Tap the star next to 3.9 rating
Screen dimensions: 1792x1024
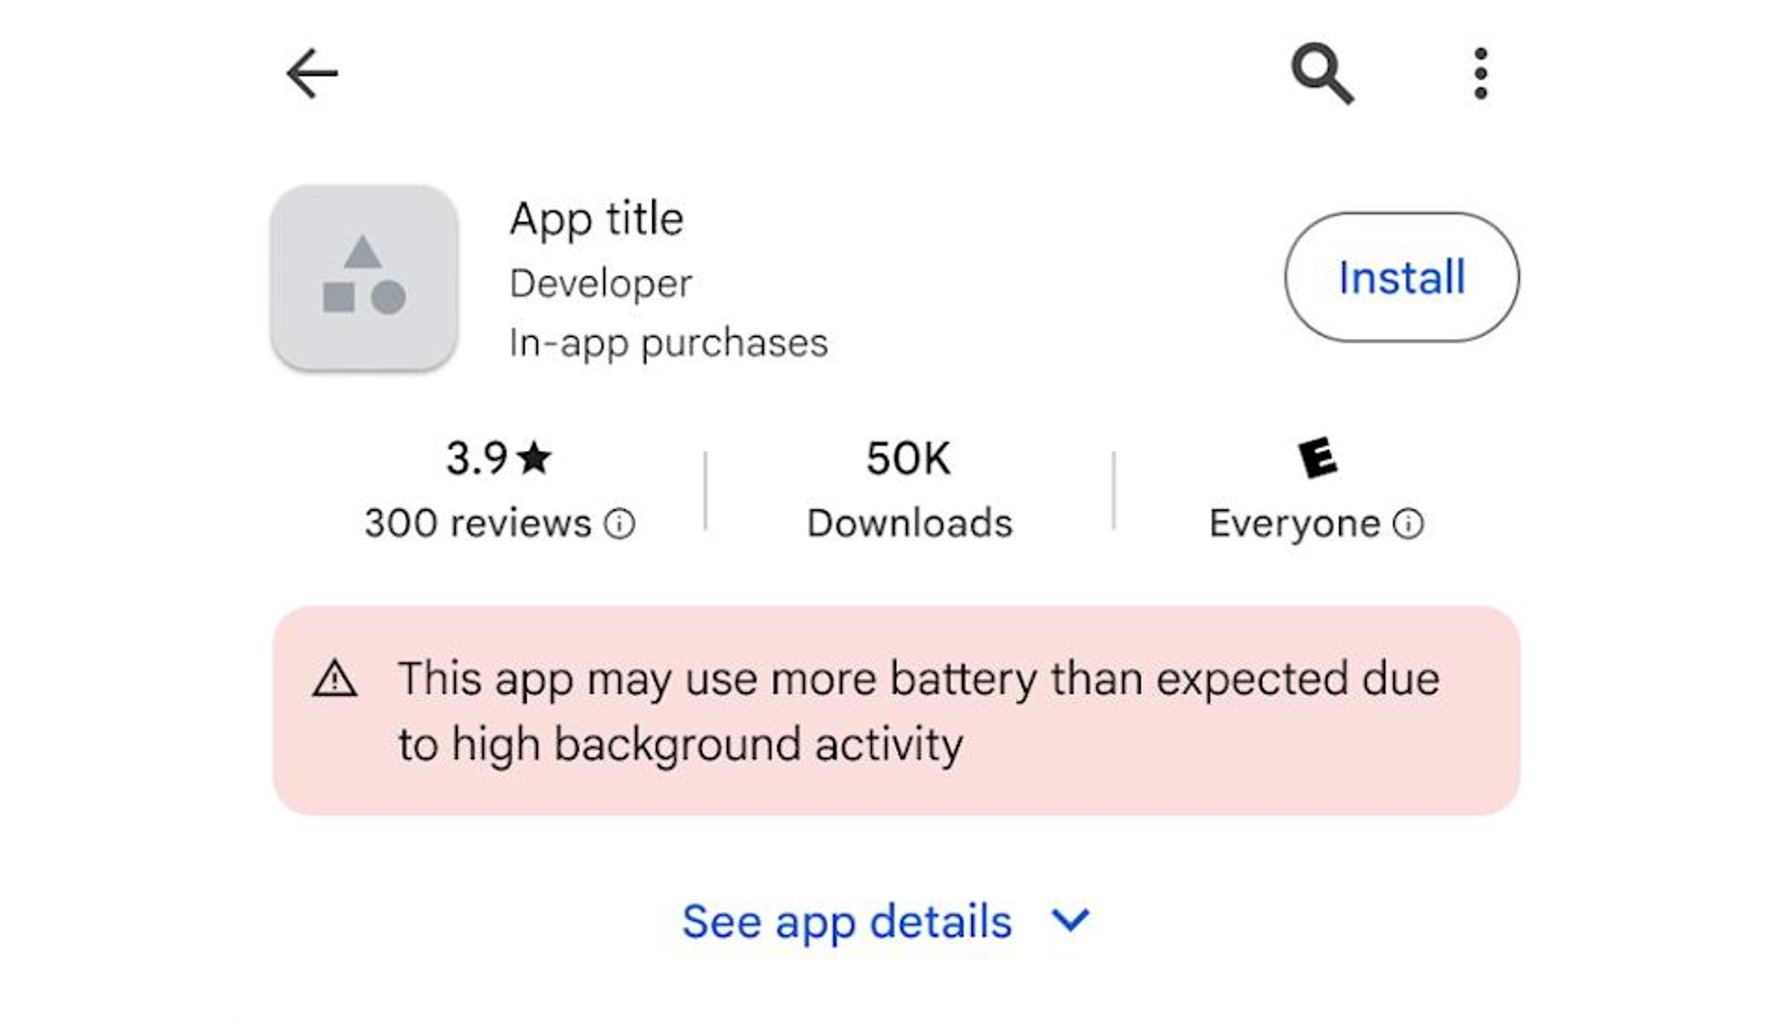click(x=535, y=458)
